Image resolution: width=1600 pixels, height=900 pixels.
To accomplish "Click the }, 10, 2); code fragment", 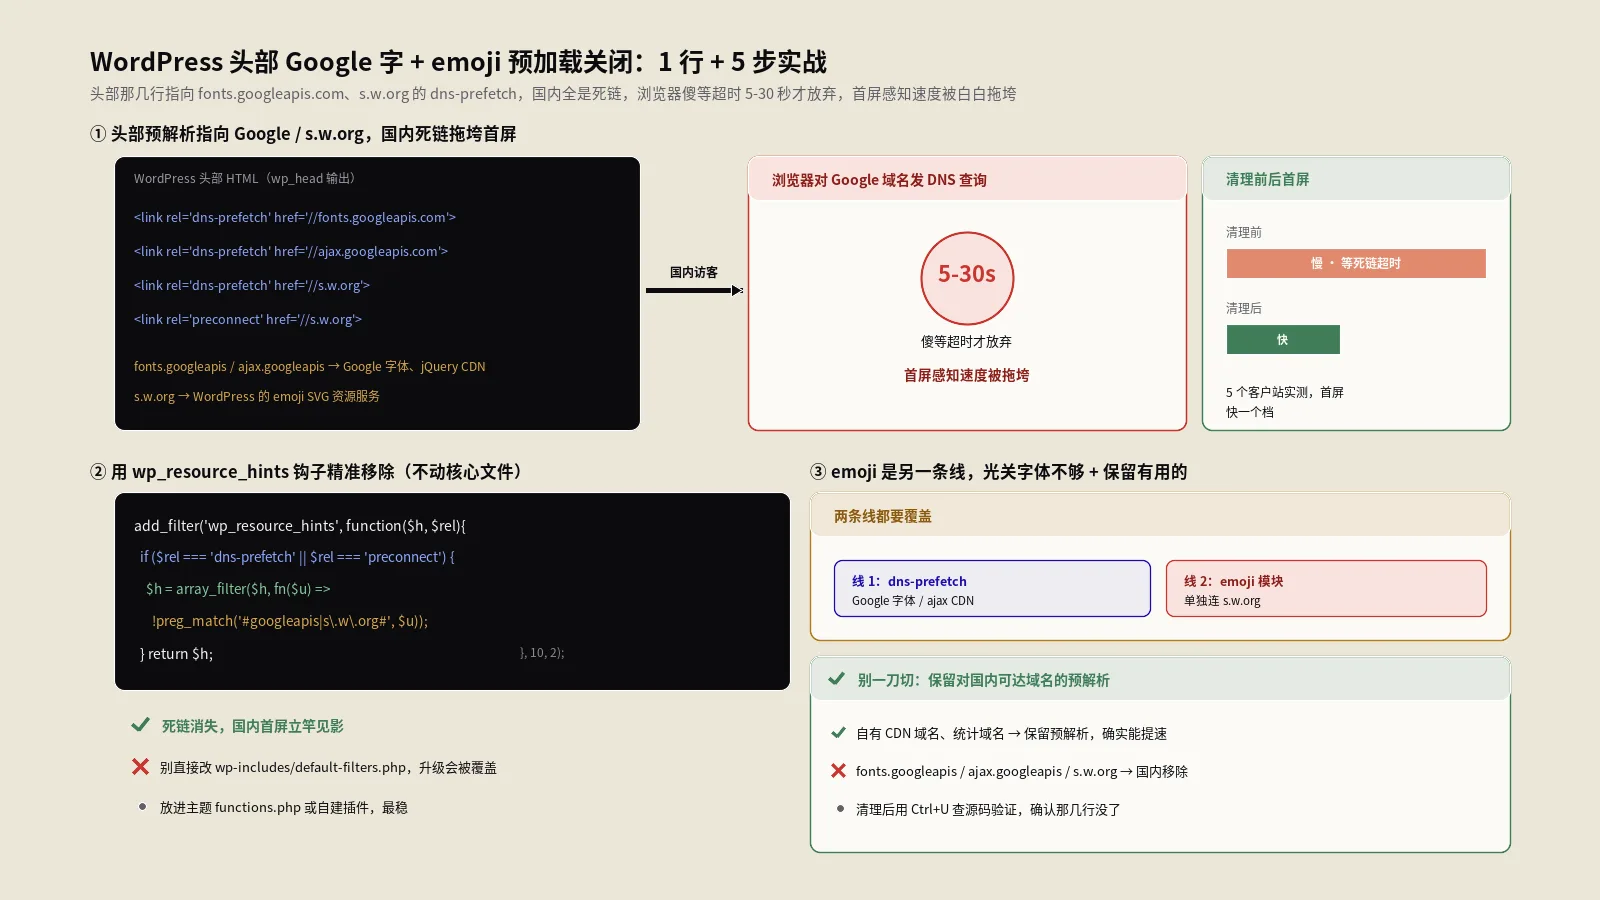I will click(x=542, y=652).
